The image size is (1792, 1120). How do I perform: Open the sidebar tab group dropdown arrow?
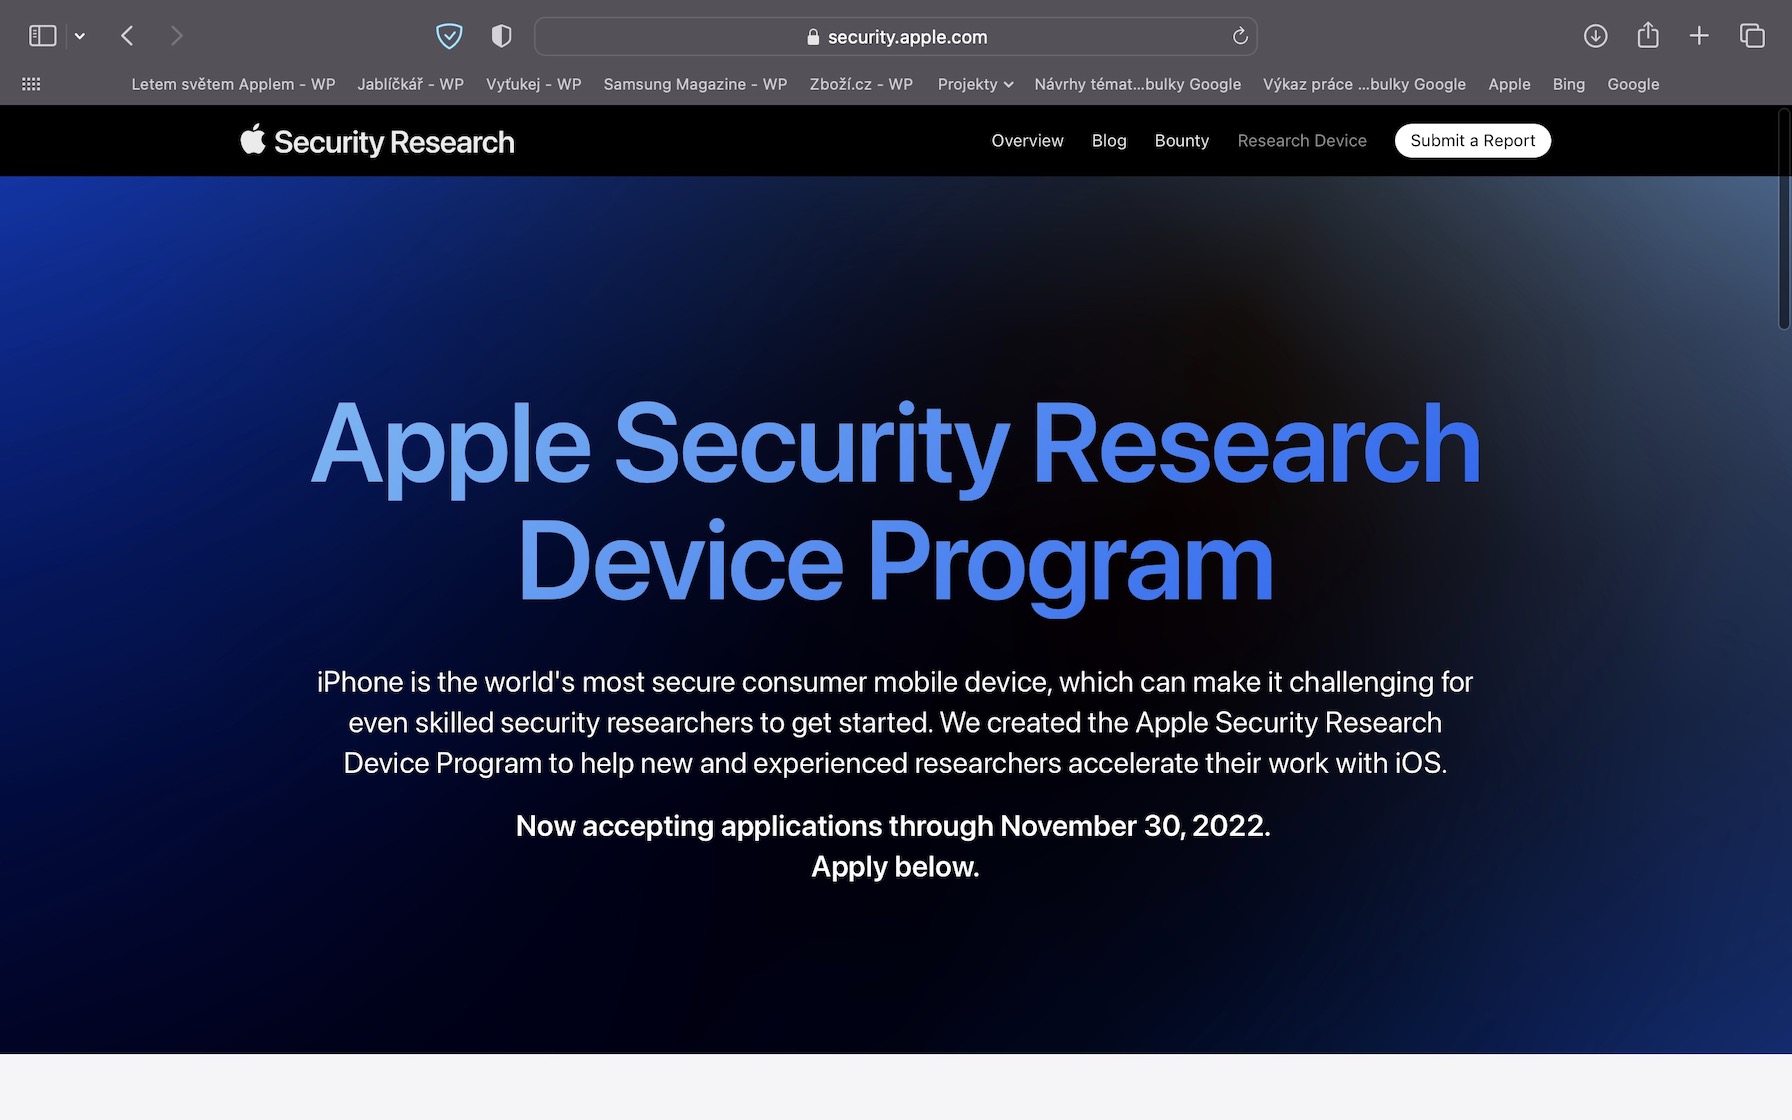pyautogui.click(x=80, y=36)
